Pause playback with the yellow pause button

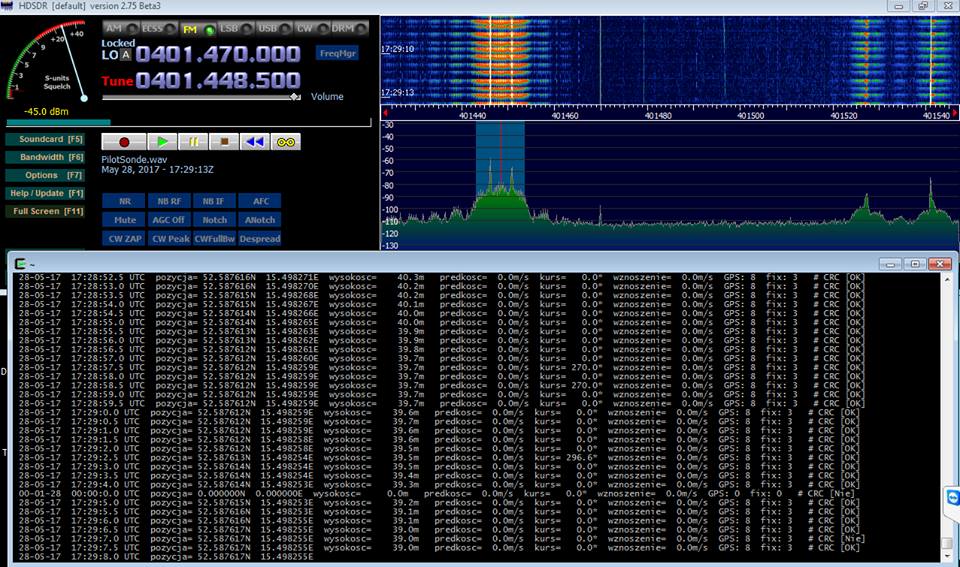pyautogui.click(x=193, y=142)
